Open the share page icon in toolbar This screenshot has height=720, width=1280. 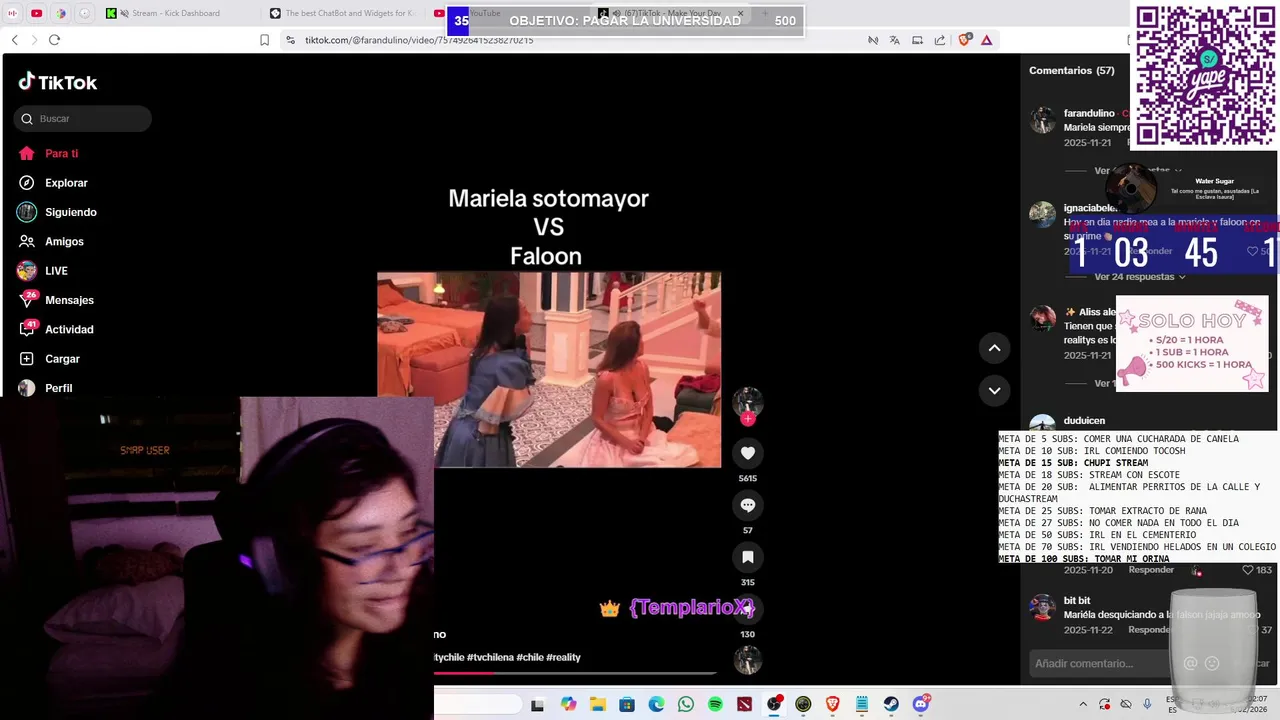[x=940, y=40]
